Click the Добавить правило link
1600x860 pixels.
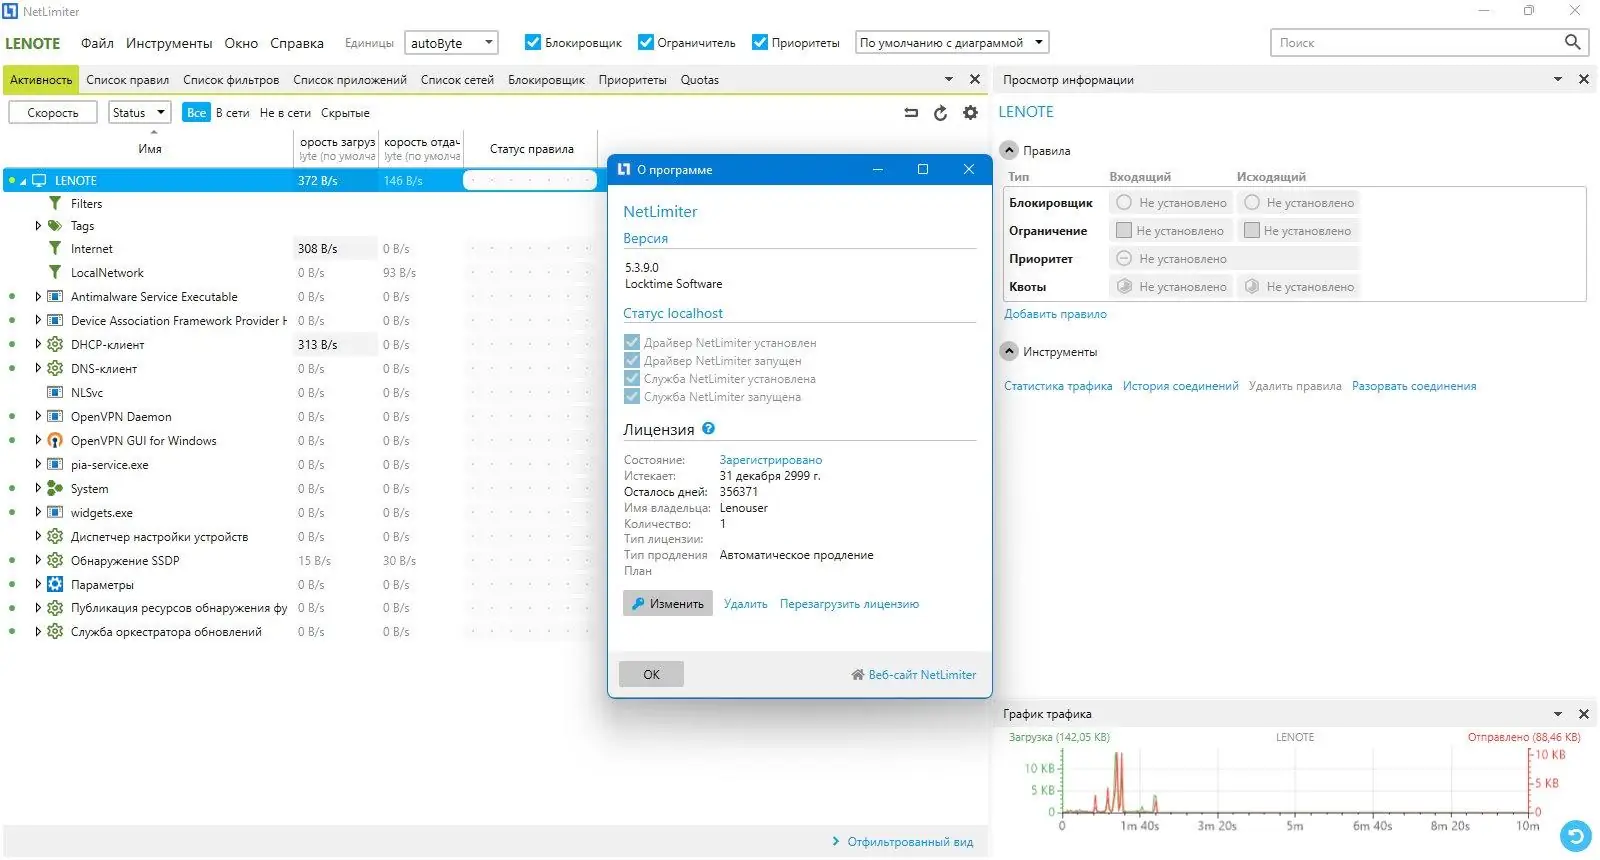pyautogui.click(x=1055, y=314)
